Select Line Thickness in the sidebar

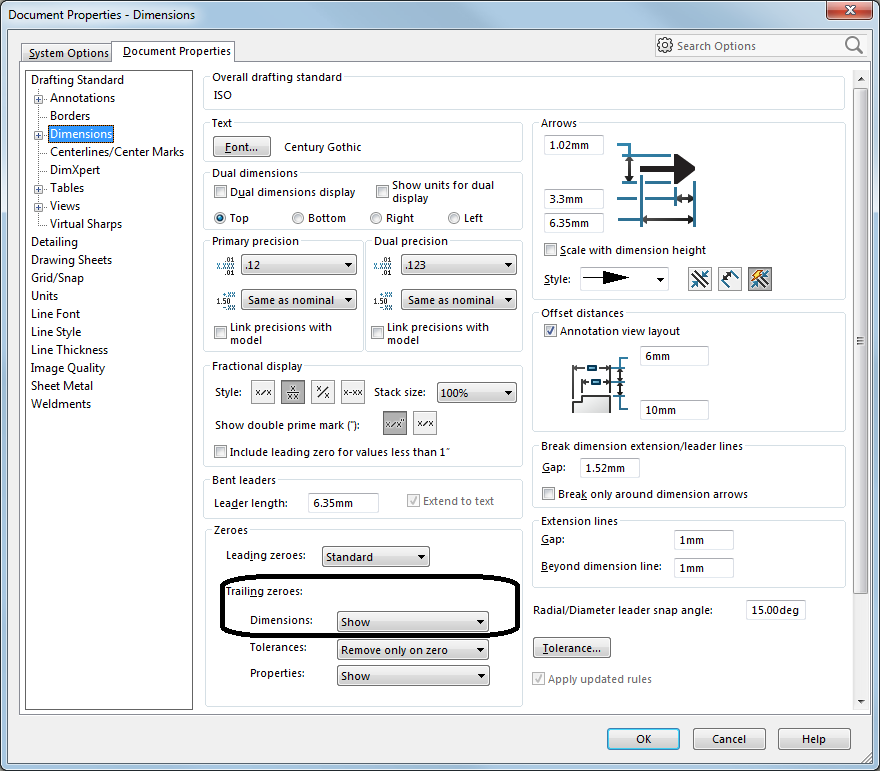click(69, 350)
